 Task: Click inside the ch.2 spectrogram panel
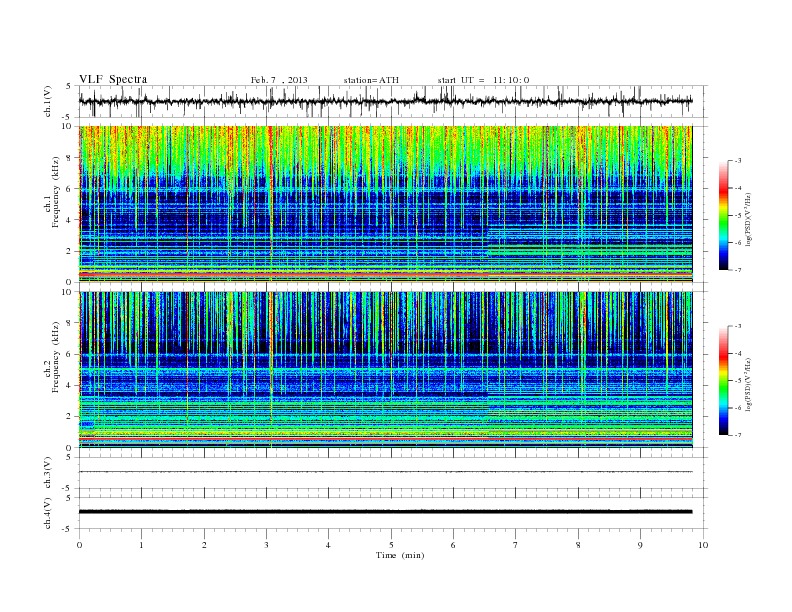(385, 370)
